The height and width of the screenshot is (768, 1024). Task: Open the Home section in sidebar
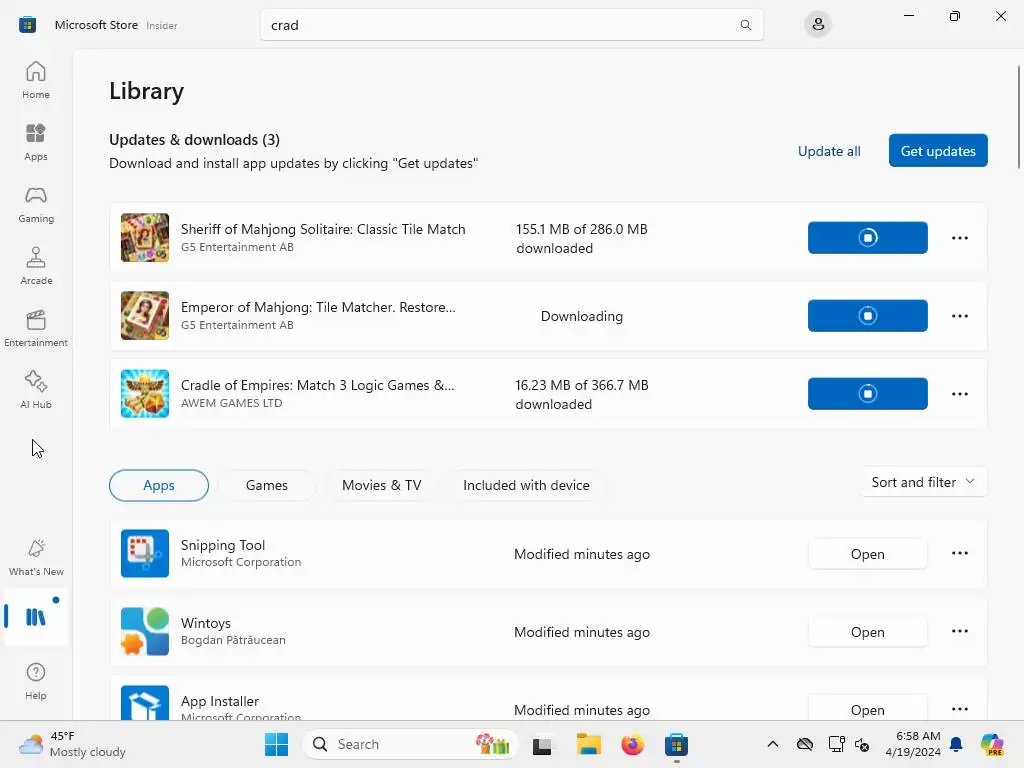point(36,80)
